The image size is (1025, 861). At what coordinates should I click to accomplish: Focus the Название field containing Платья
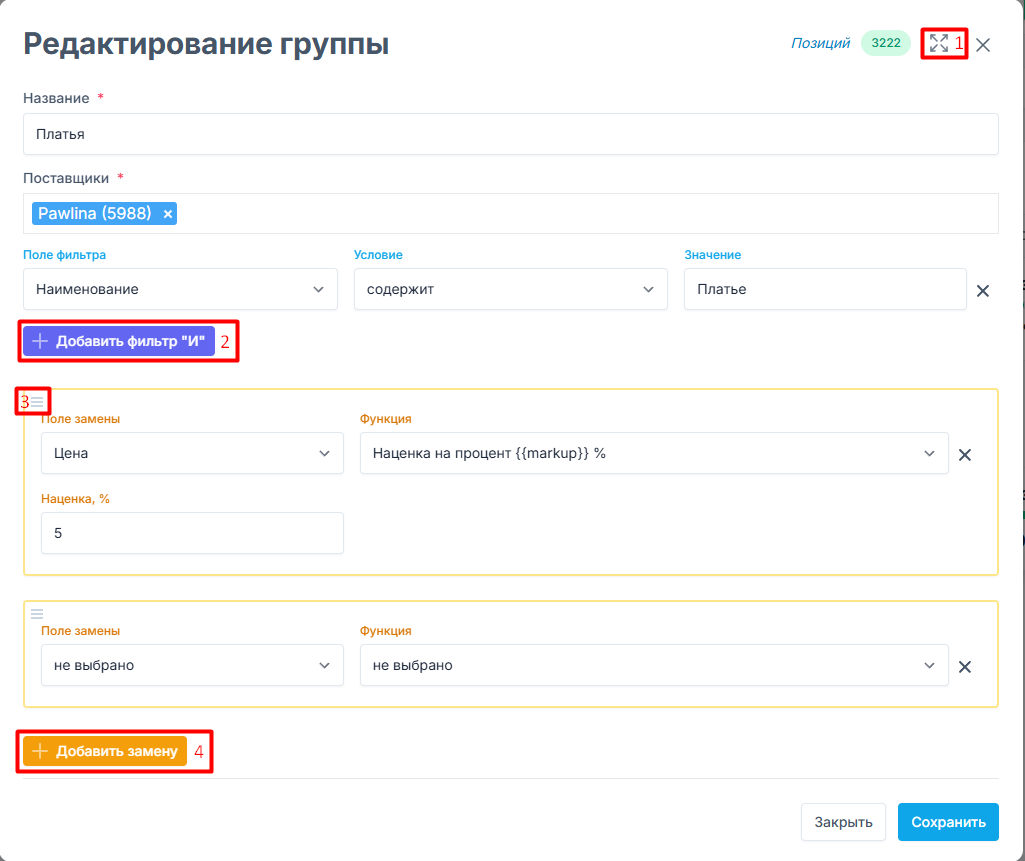click(510, 134)
